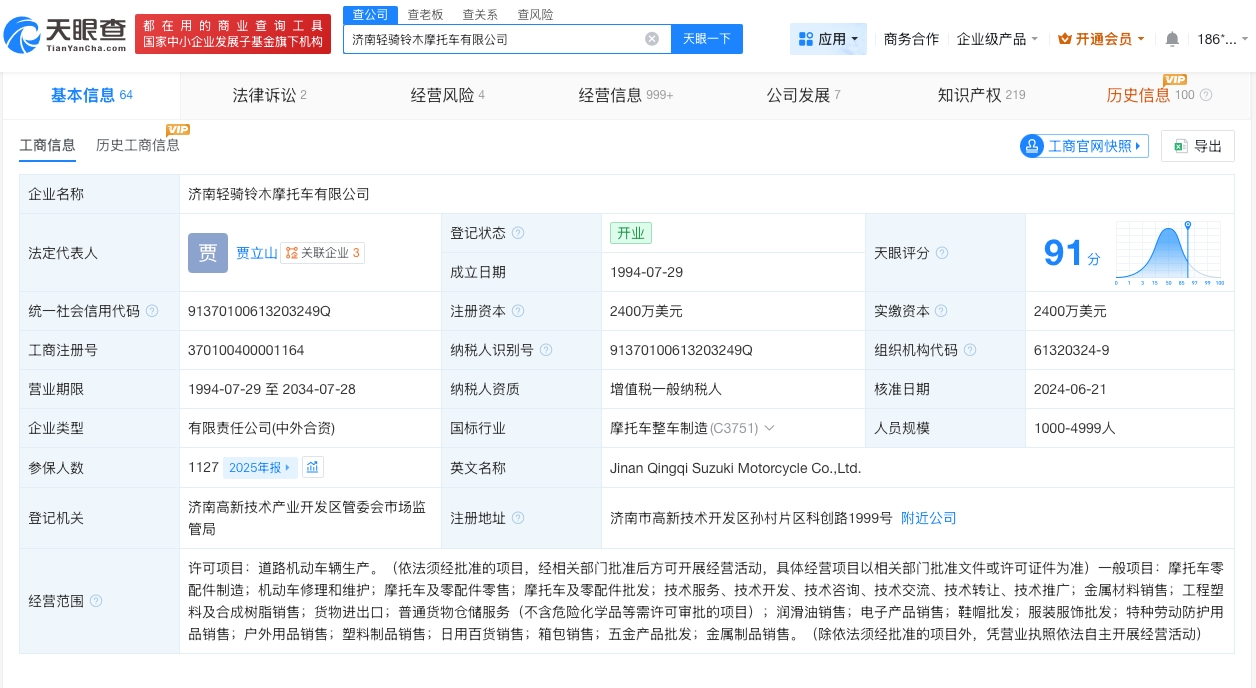Click the 应用 grid icon button

click(828, 39)
